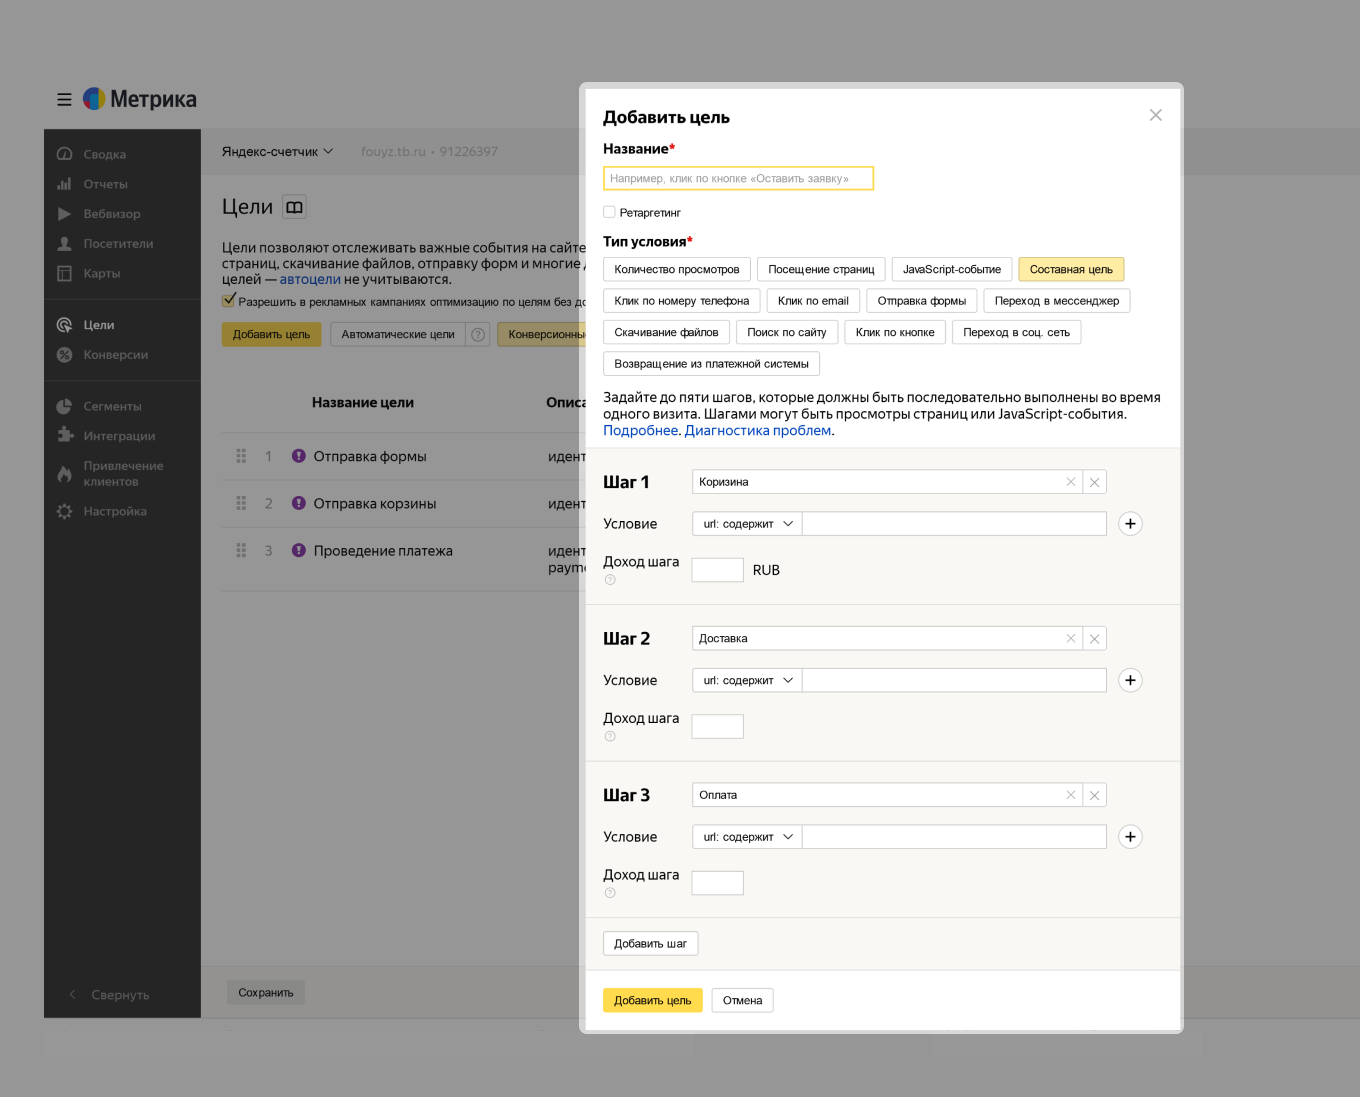This screenshot has height=1097, width=1360.
Task: Expand url: содержит dropdown in Шаг 1
Action: pos(747,524)
